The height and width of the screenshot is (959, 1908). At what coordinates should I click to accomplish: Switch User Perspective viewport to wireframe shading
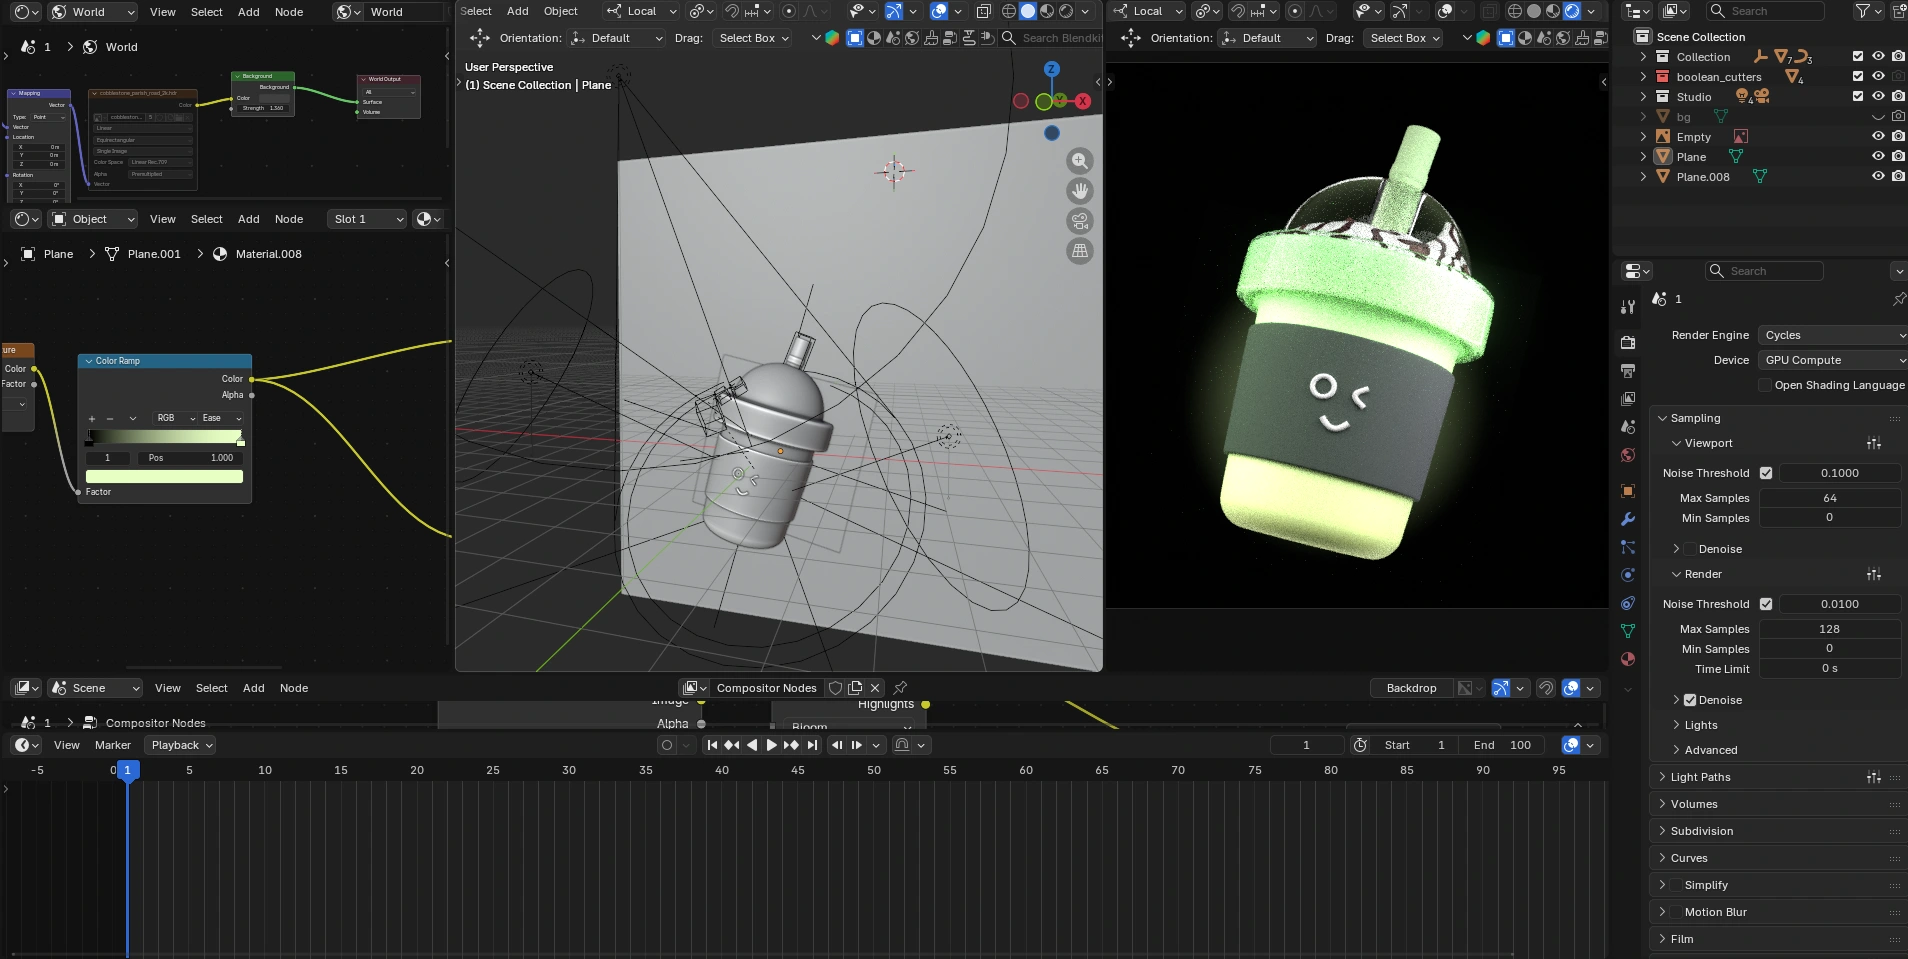coord(1009,11)
